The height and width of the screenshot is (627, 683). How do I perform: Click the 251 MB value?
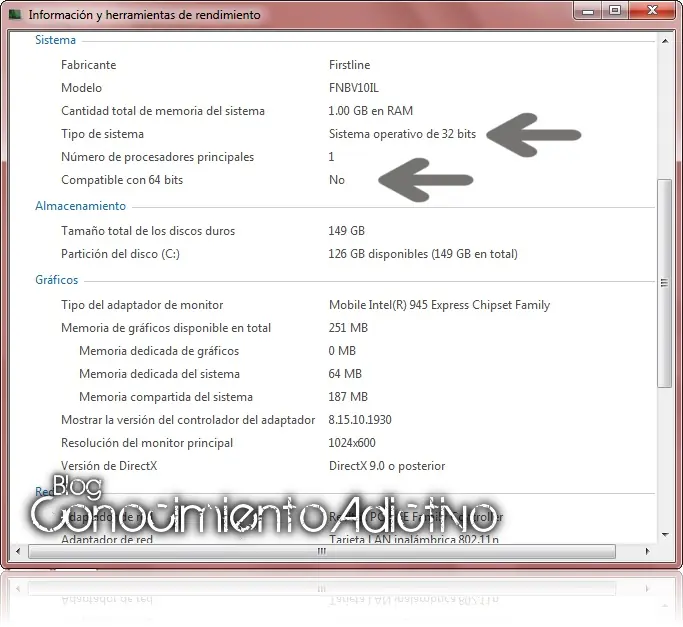[348, 328]
